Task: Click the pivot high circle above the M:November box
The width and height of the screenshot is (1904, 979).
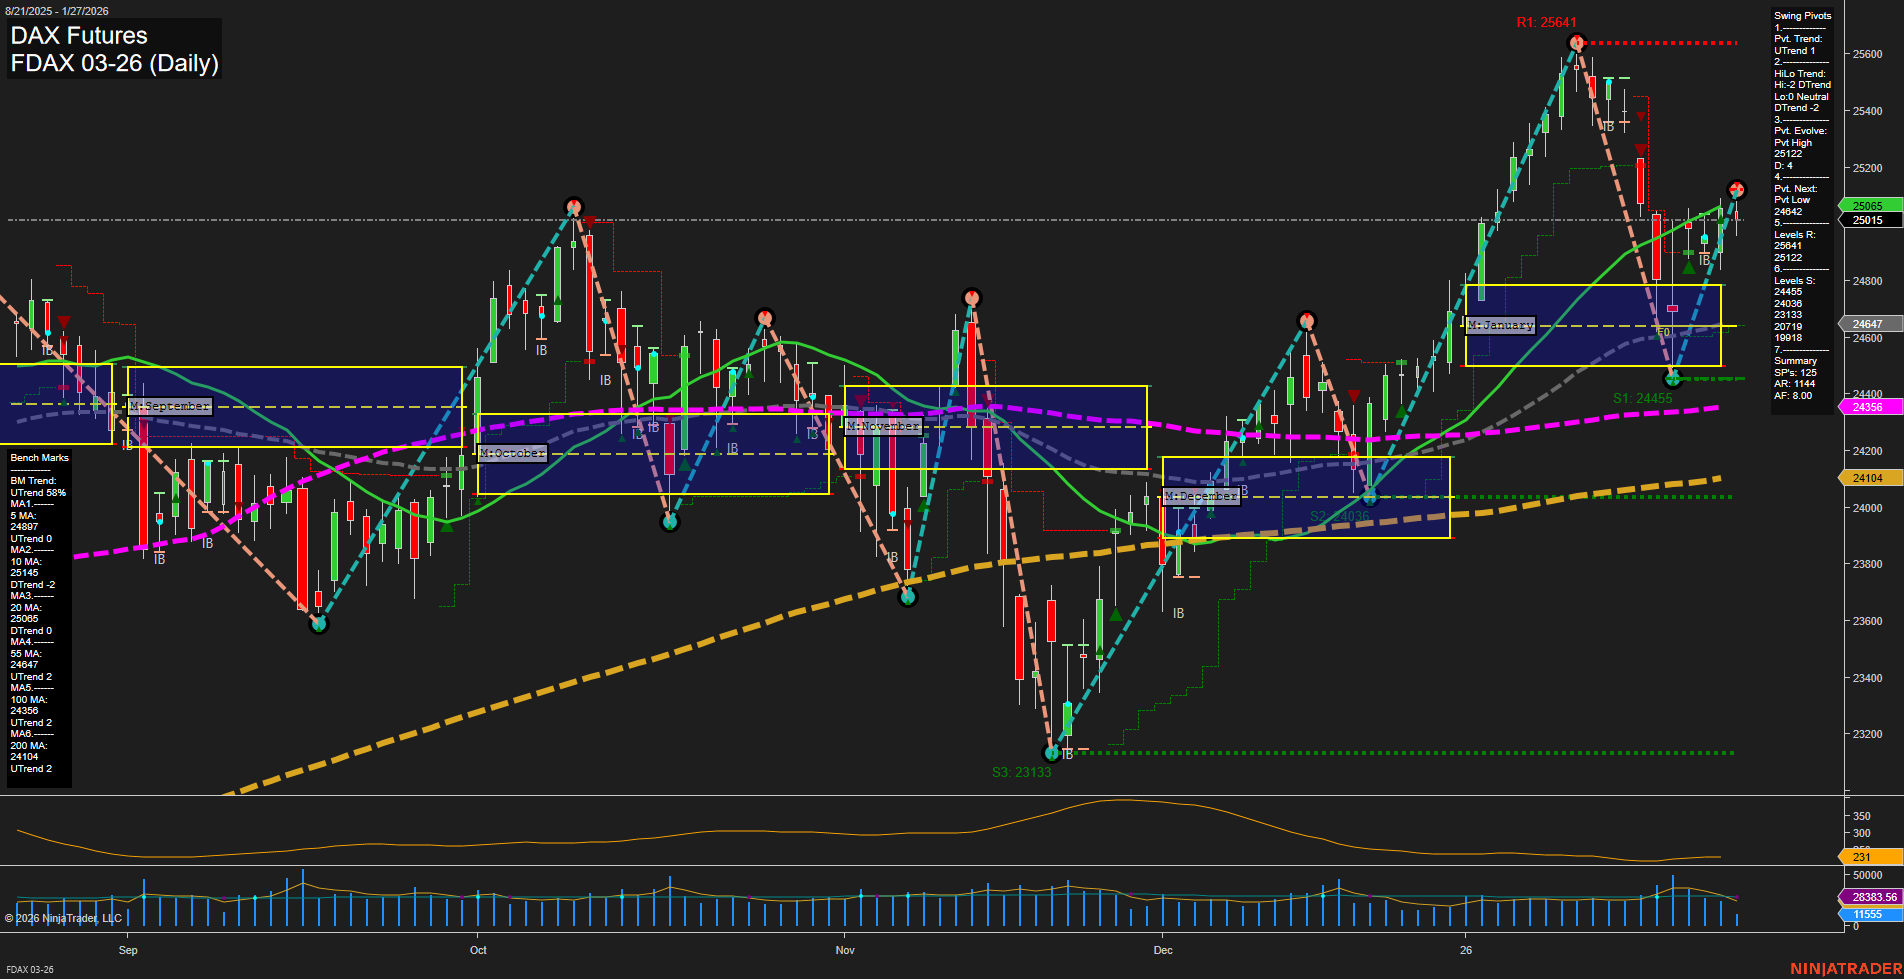Action: pyautogui.click(x=971, y=297)
